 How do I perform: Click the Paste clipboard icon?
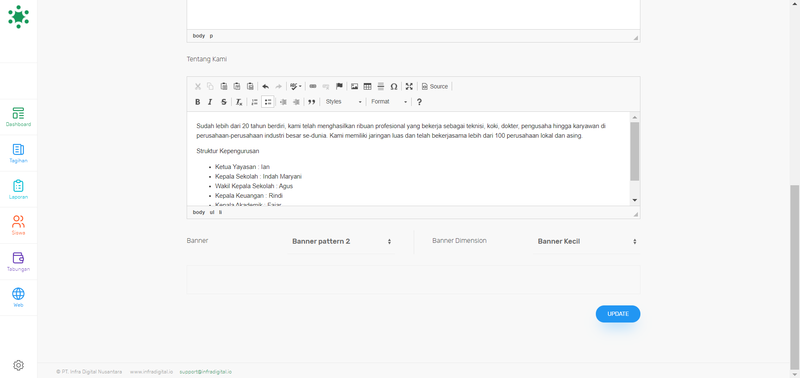pyautogui.click(x=223, y=87)
